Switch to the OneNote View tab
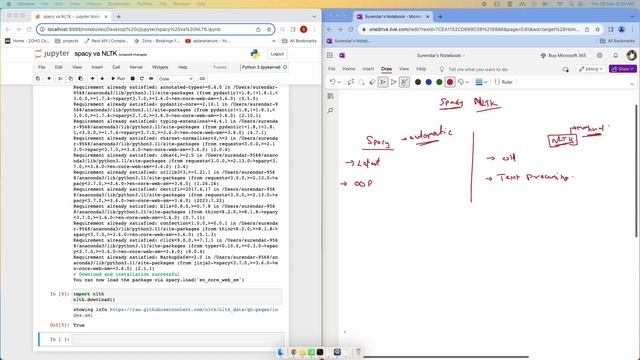Viewport: 640px width, 360px height. click(404, 69)
